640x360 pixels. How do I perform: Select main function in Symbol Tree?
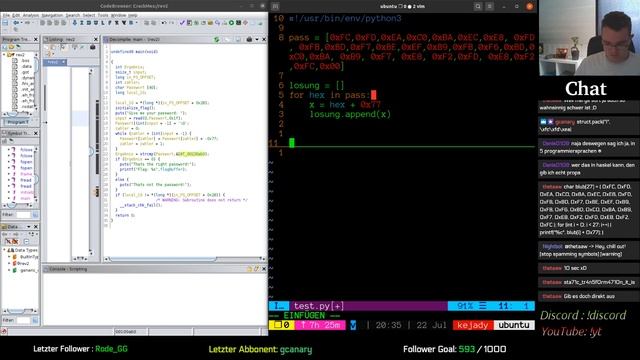click(25, 198)
